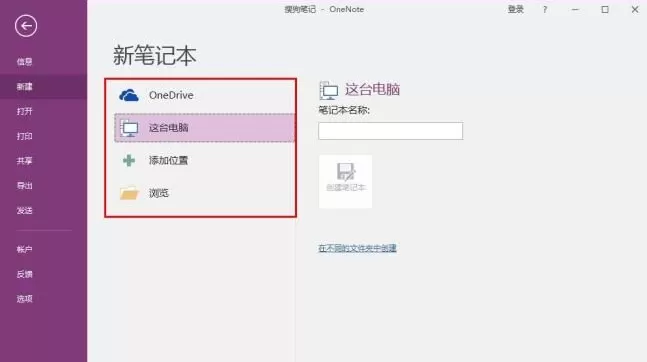Image resolution: width=647 pixels, height=362 pixels.
Task: Open the 信息 menu item
Action: coord(24,62)
